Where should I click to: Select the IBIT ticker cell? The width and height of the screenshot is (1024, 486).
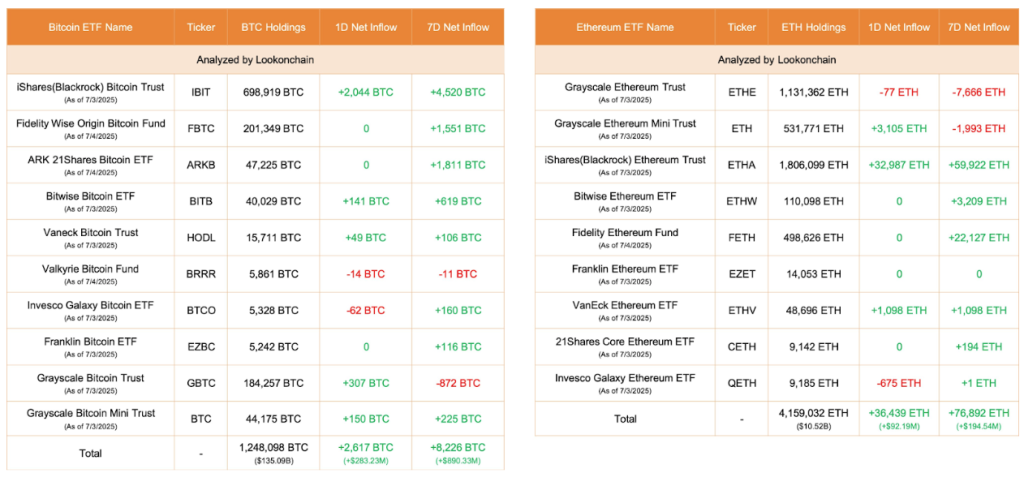tap(200, 92)
